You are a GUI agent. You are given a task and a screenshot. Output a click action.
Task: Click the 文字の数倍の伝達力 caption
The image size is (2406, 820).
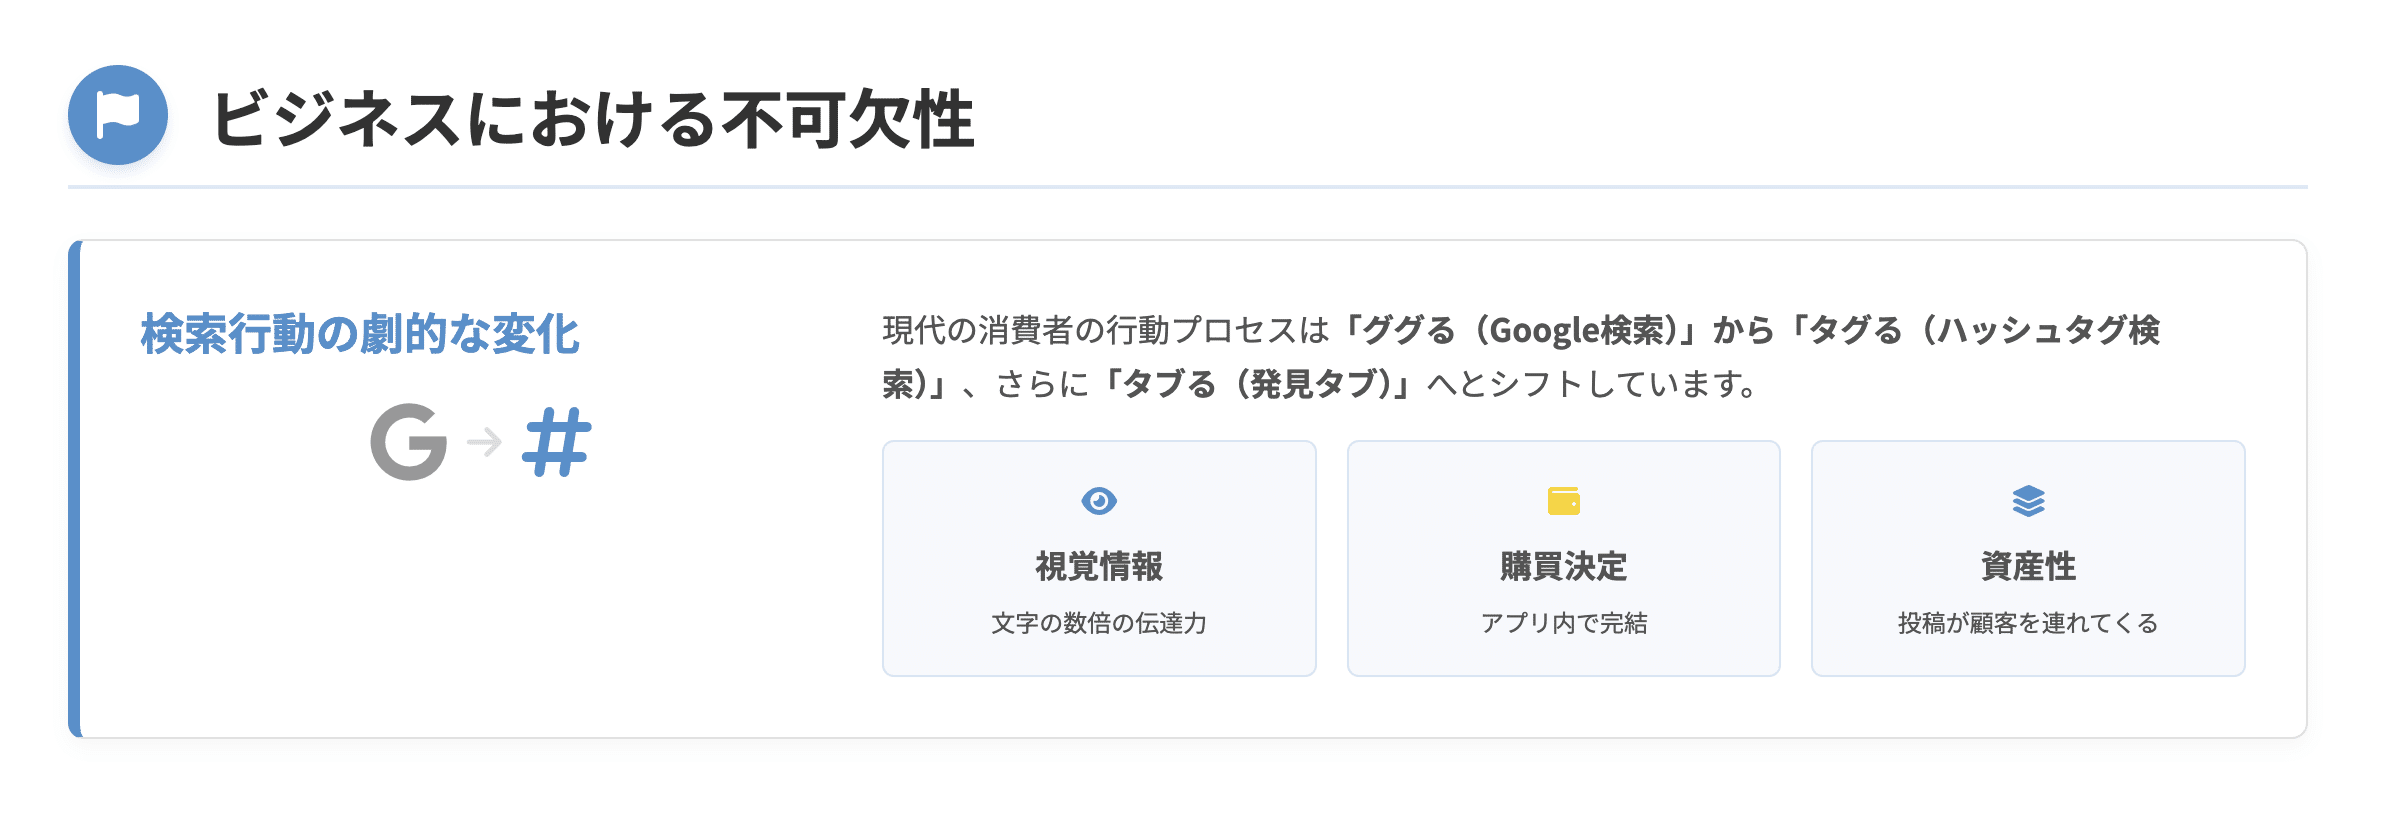[x=1099, y=623]
